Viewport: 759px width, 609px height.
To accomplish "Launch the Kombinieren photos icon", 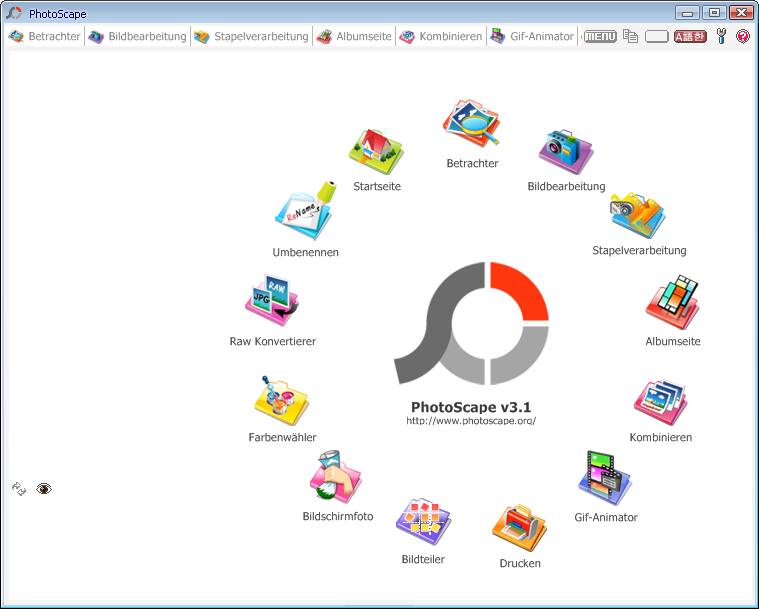I will click(661, 403).
